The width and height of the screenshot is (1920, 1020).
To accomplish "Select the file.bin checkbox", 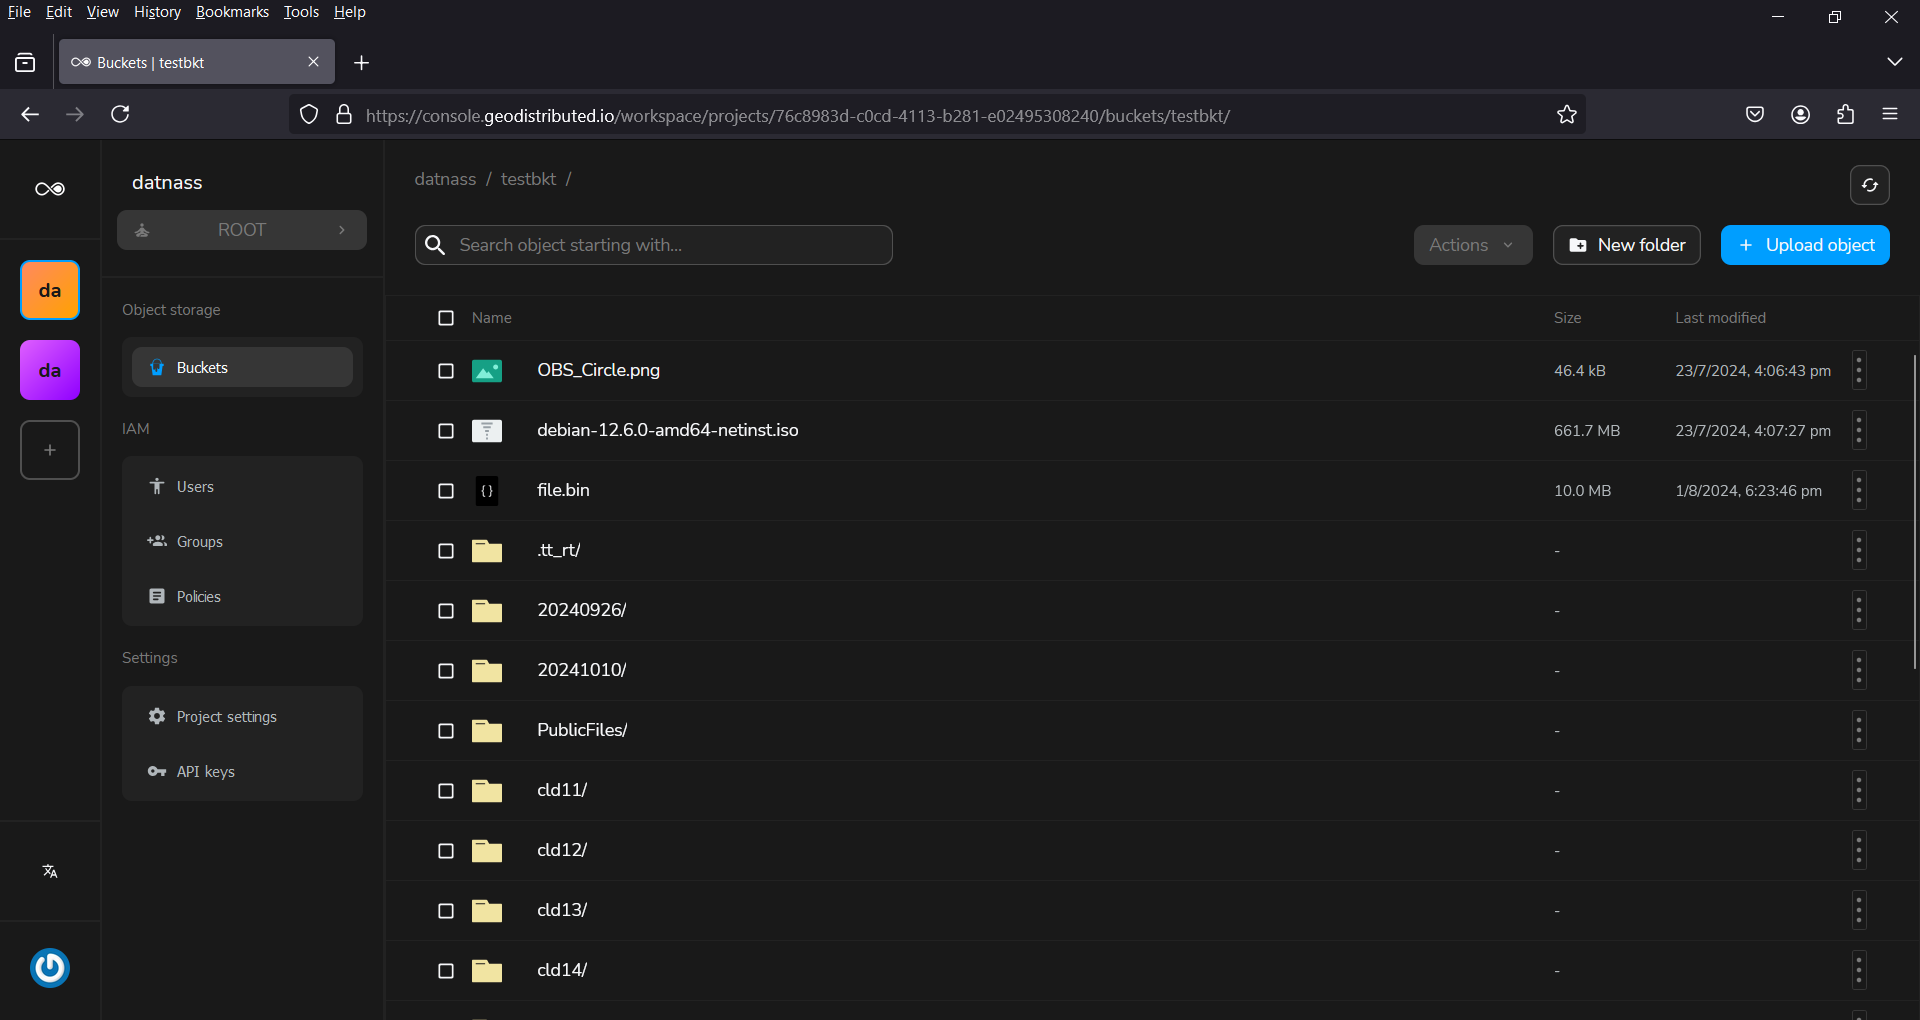I will (446, 491).
